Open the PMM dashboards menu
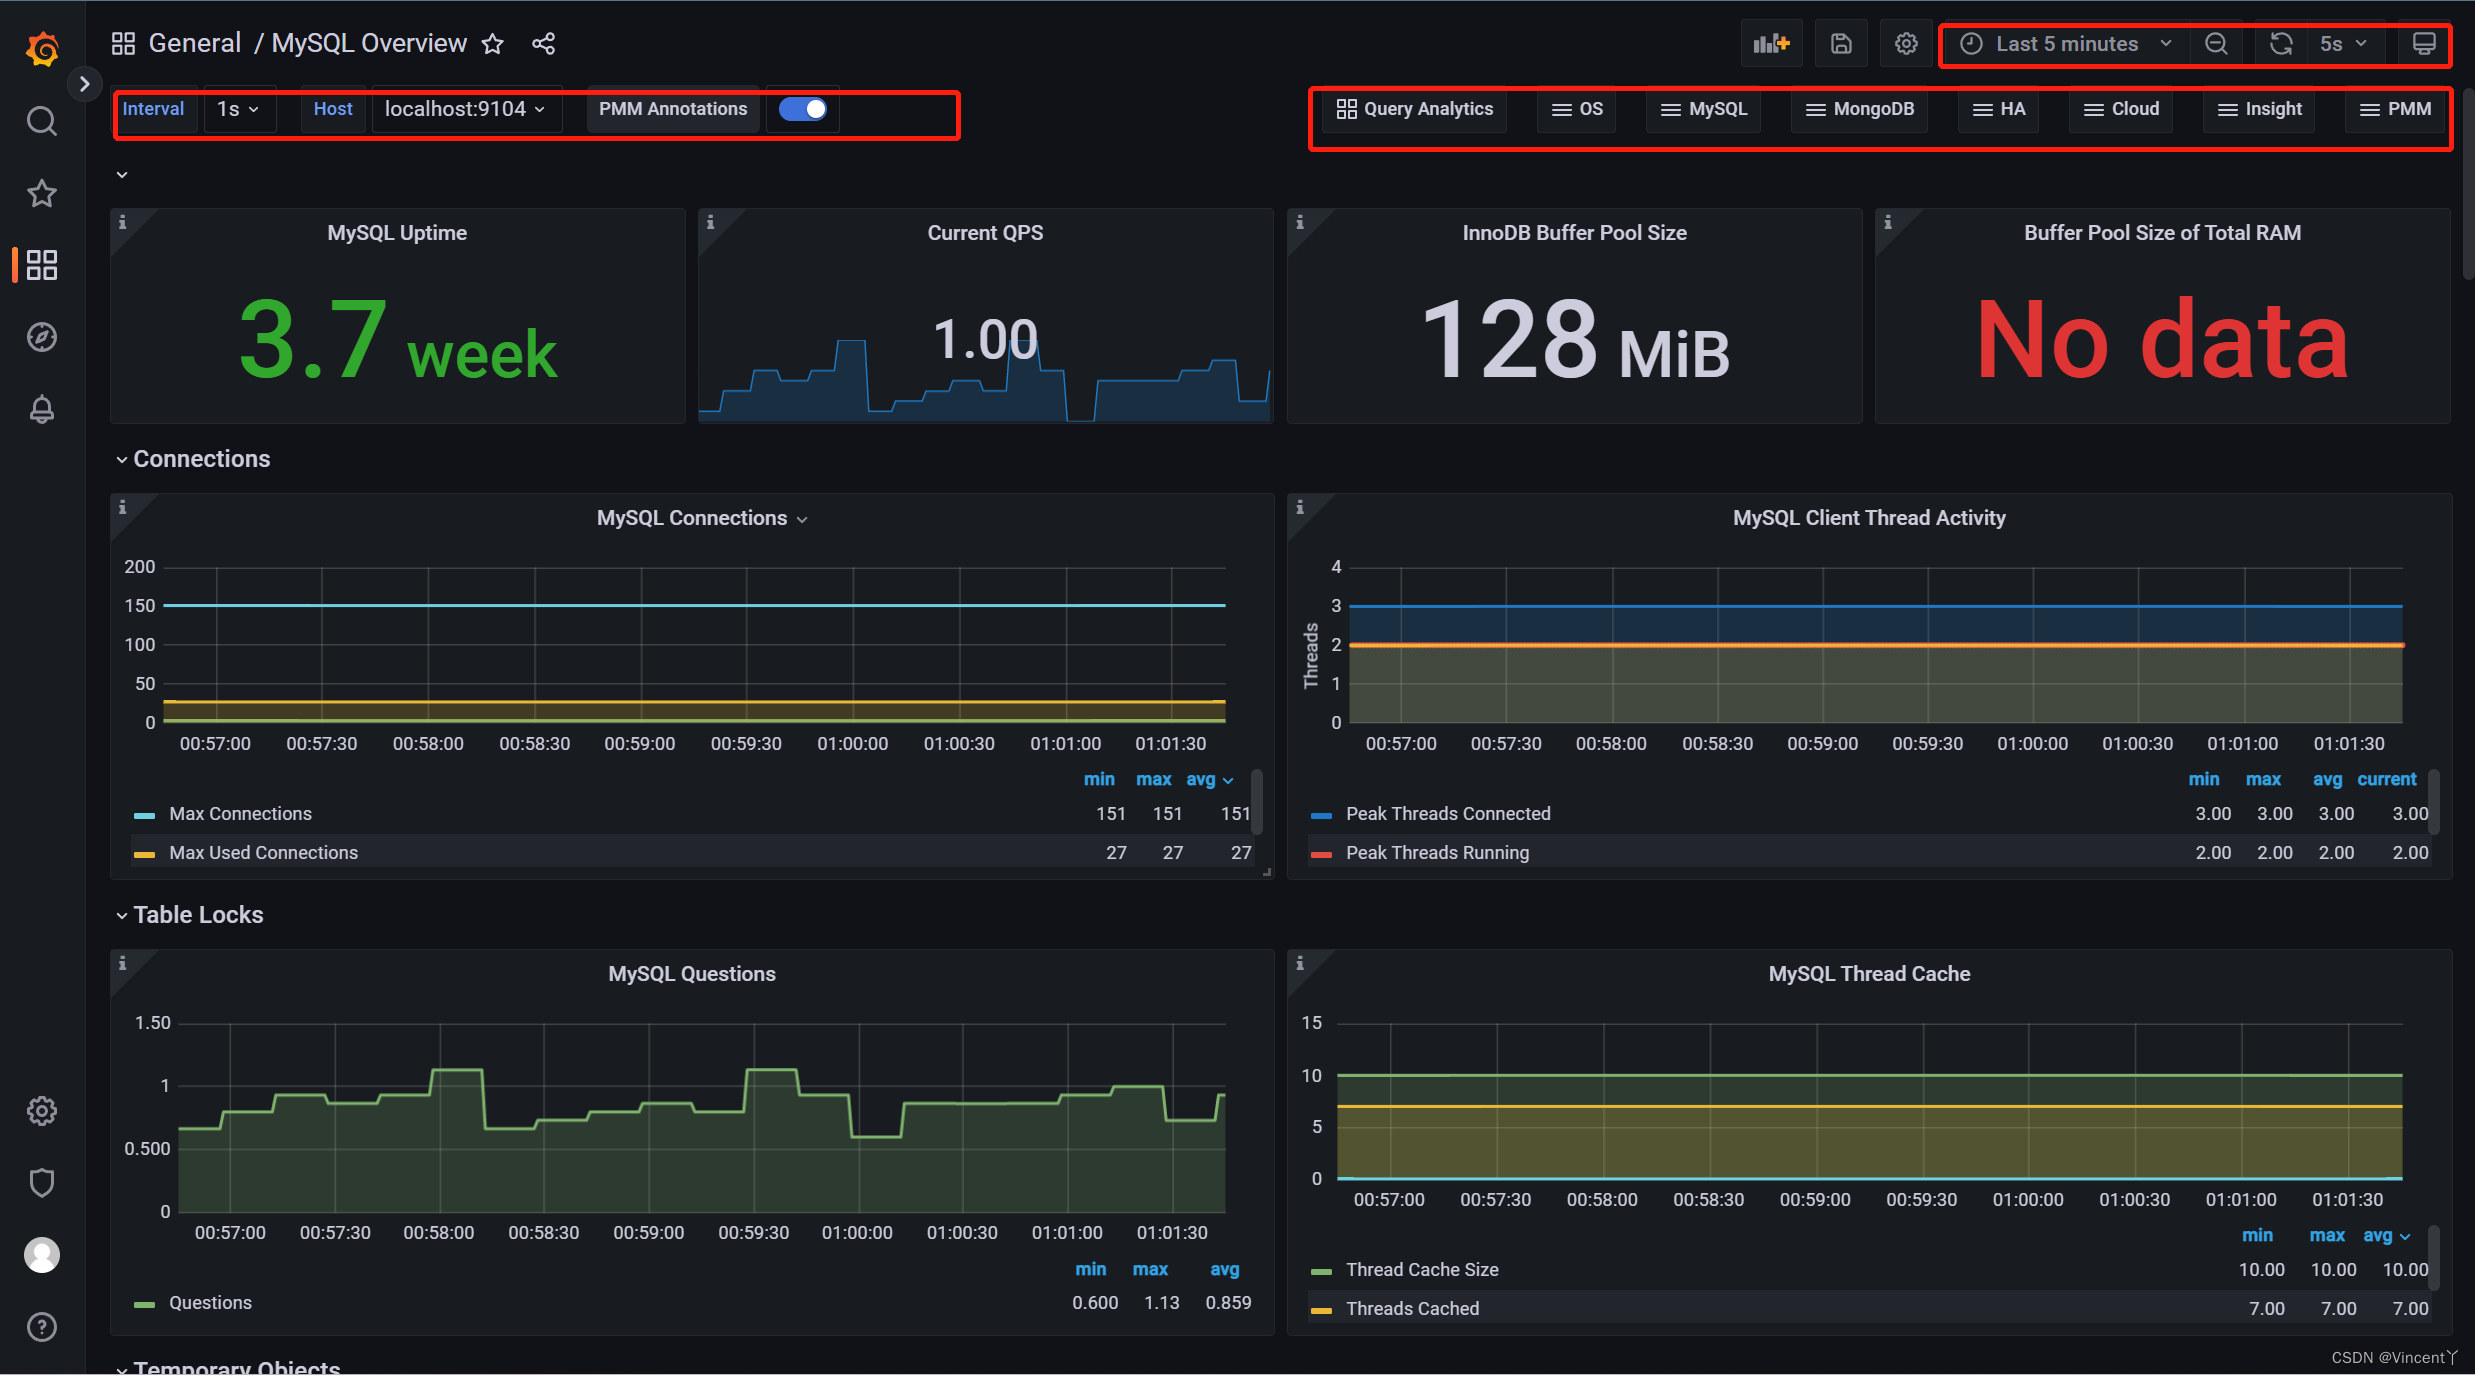 [2395, 109]
